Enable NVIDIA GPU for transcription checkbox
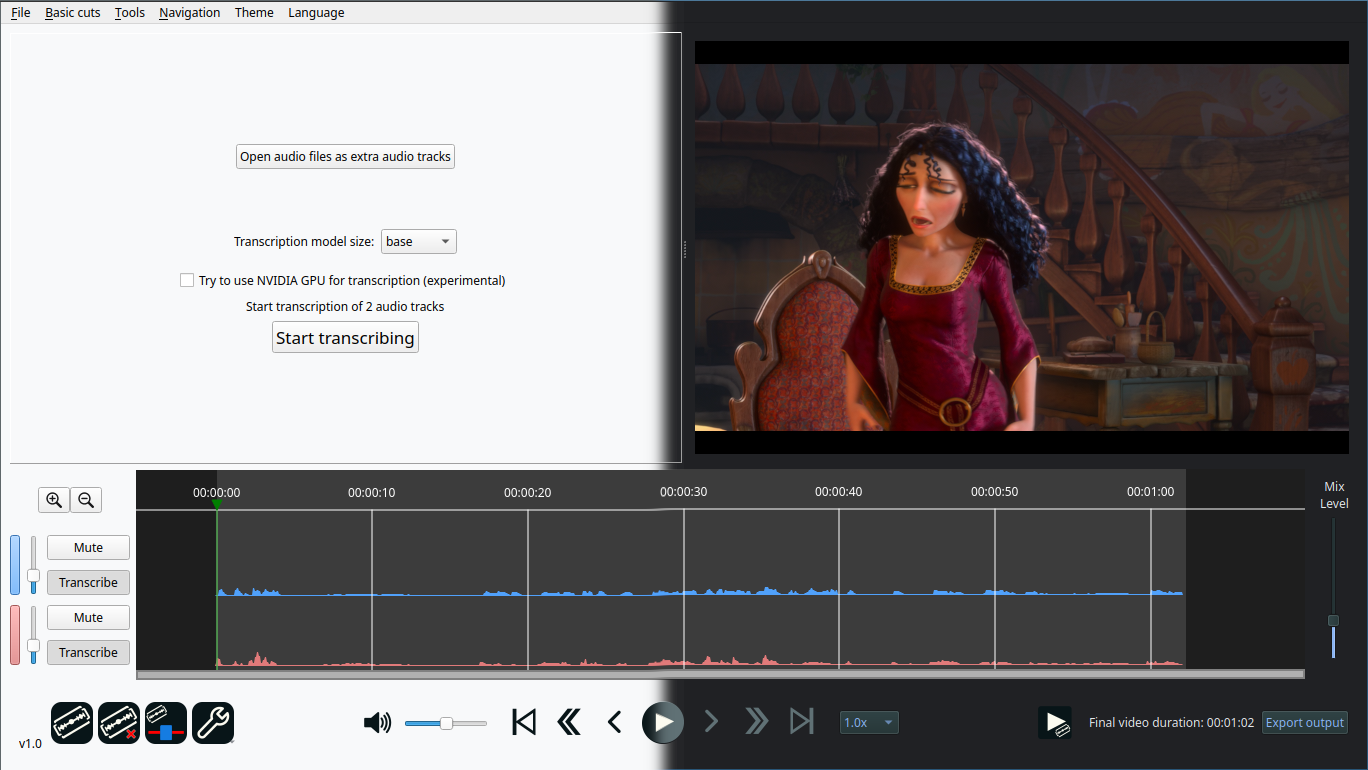 [187, 281]
